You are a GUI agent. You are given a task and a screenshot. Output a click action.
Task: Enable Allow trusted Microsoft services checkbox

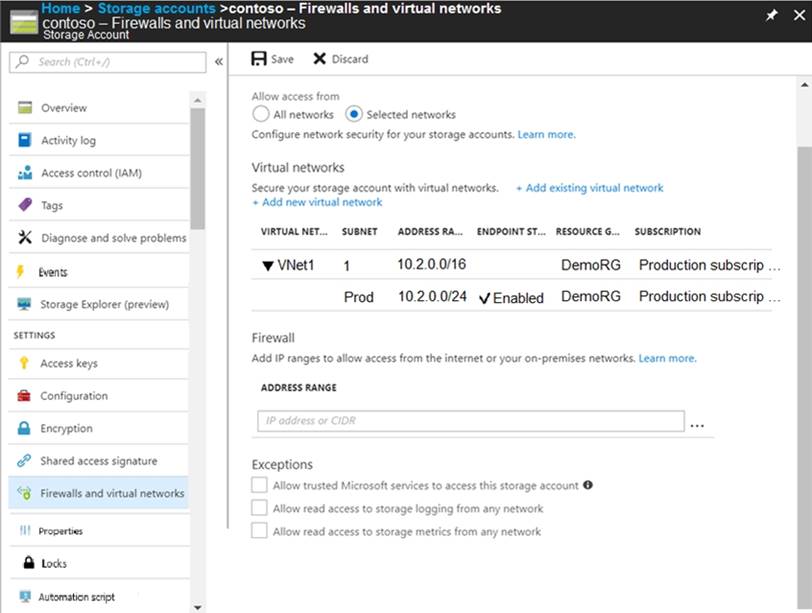(x=260, y=485)
